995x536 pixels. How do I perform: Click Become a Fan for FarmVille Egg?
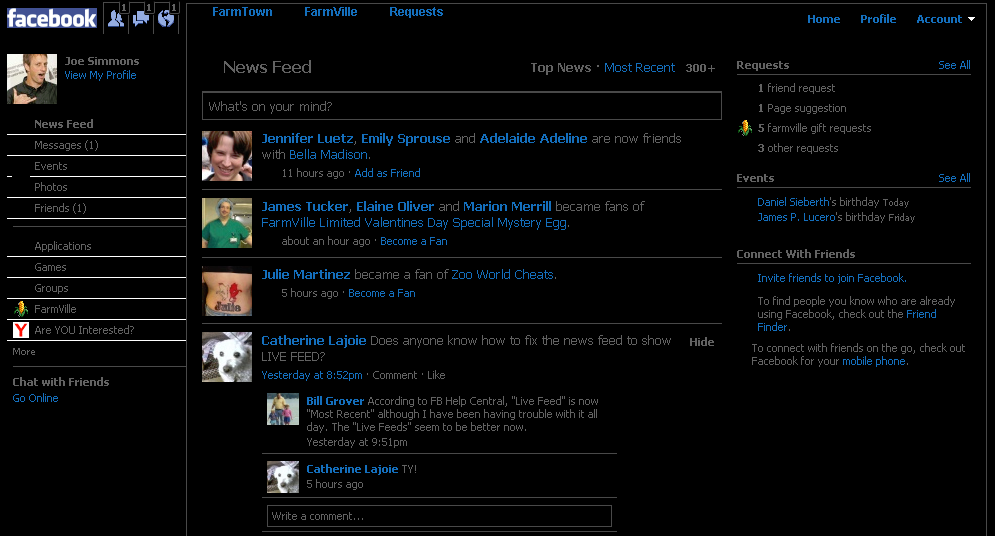point(414,241)
